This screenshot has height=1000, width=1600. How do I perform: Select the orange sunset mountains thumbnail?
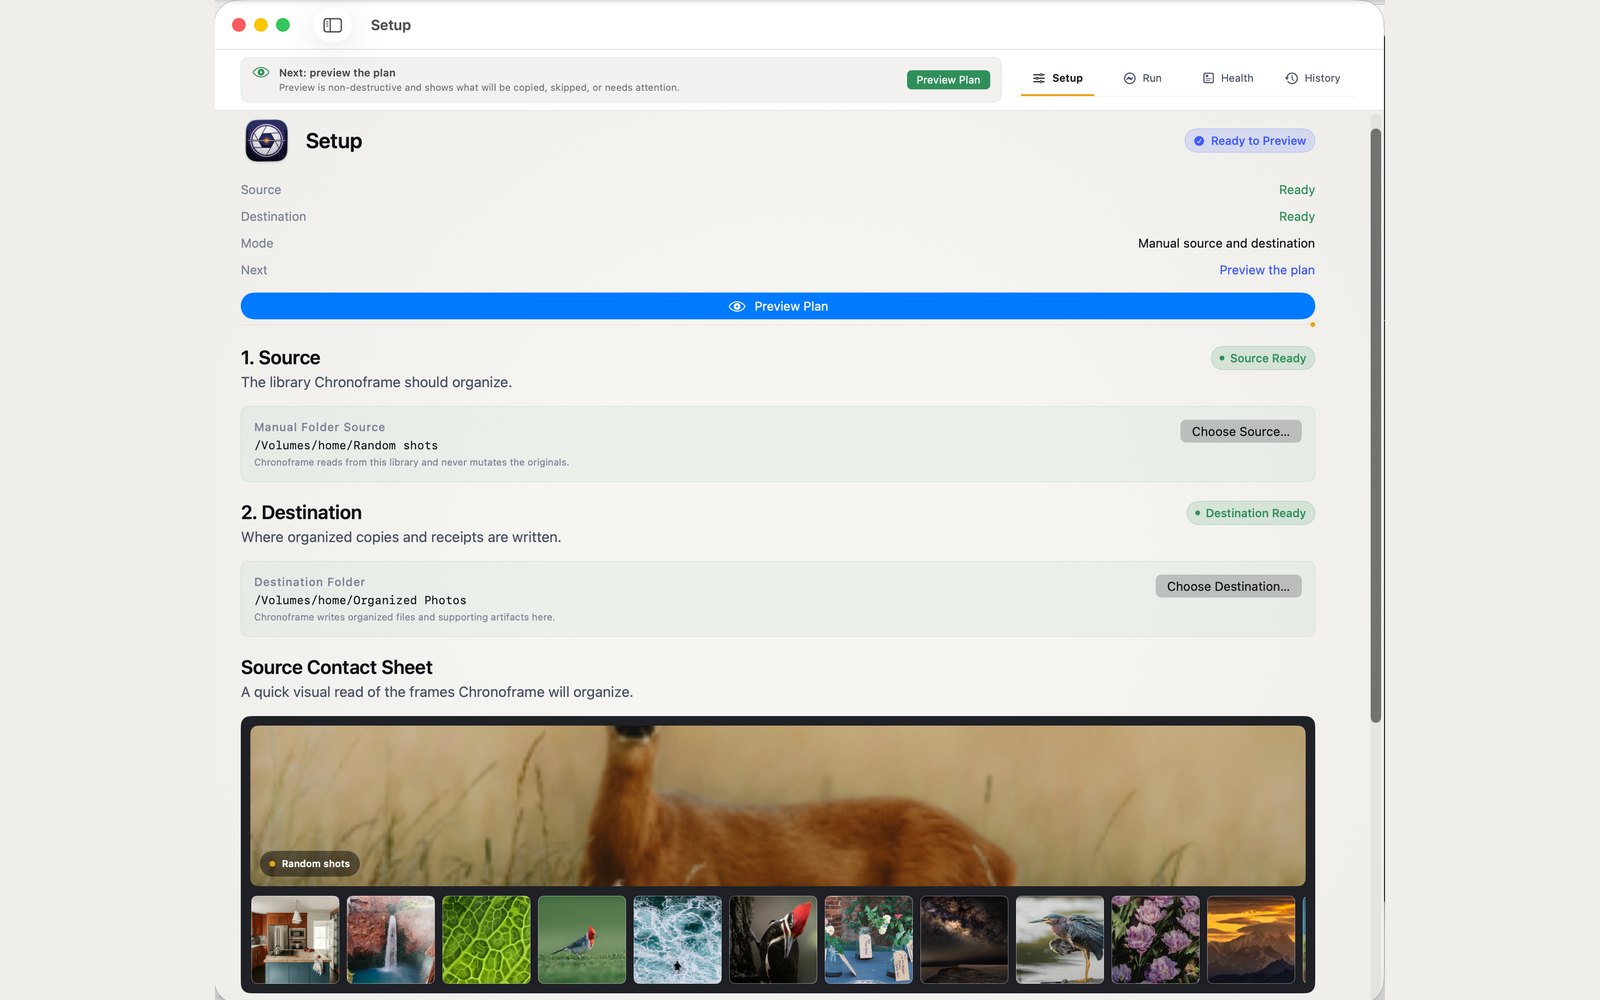click(x=1251, y=939)
